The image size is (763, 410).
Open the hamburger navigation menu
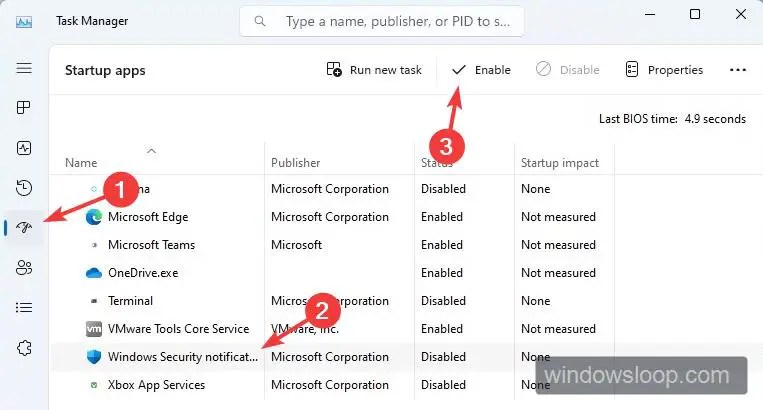point(24,68)
